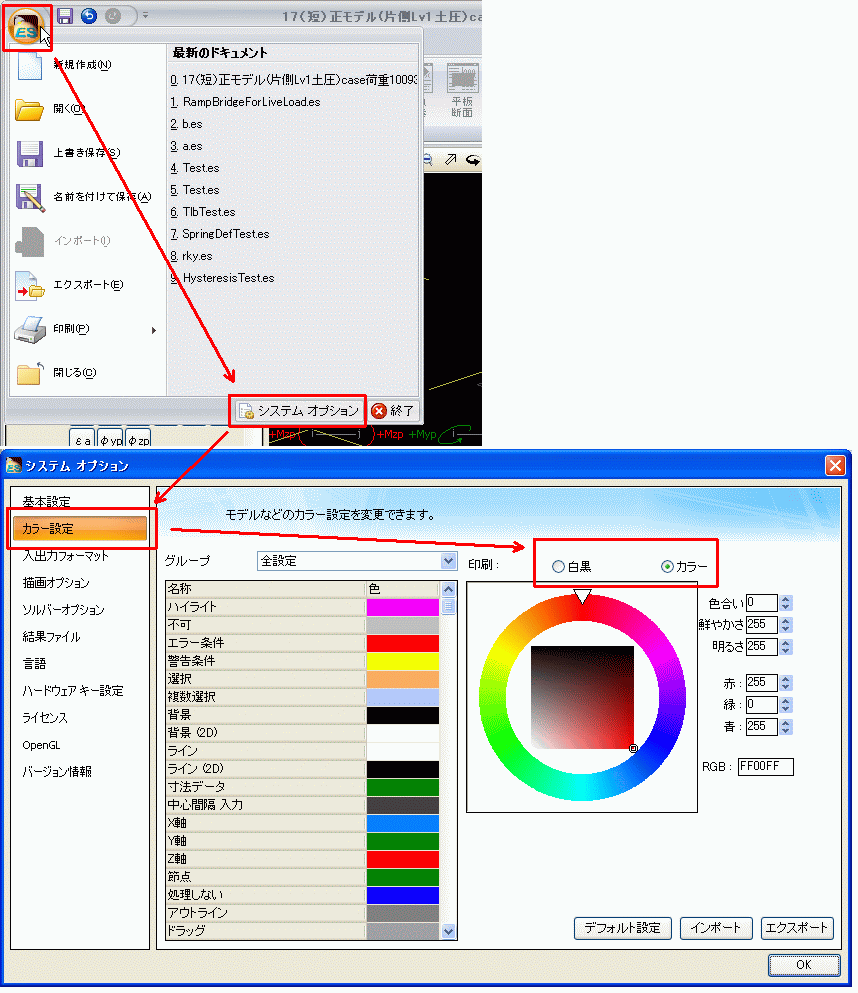The height and width of the screenshot is (993, 858).
Task: Choose 開く(O) with folder icon
Action: [68, 108]
